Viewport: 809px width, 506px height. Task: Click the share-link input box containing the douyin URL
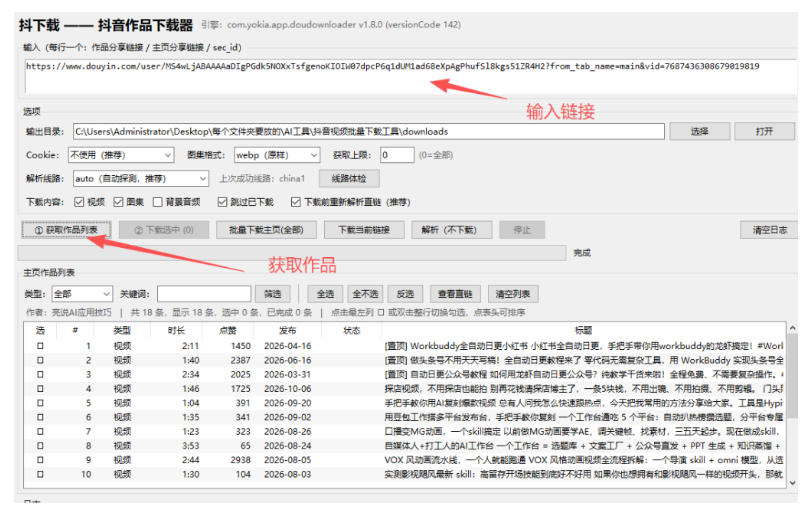[x=410, y=76]
